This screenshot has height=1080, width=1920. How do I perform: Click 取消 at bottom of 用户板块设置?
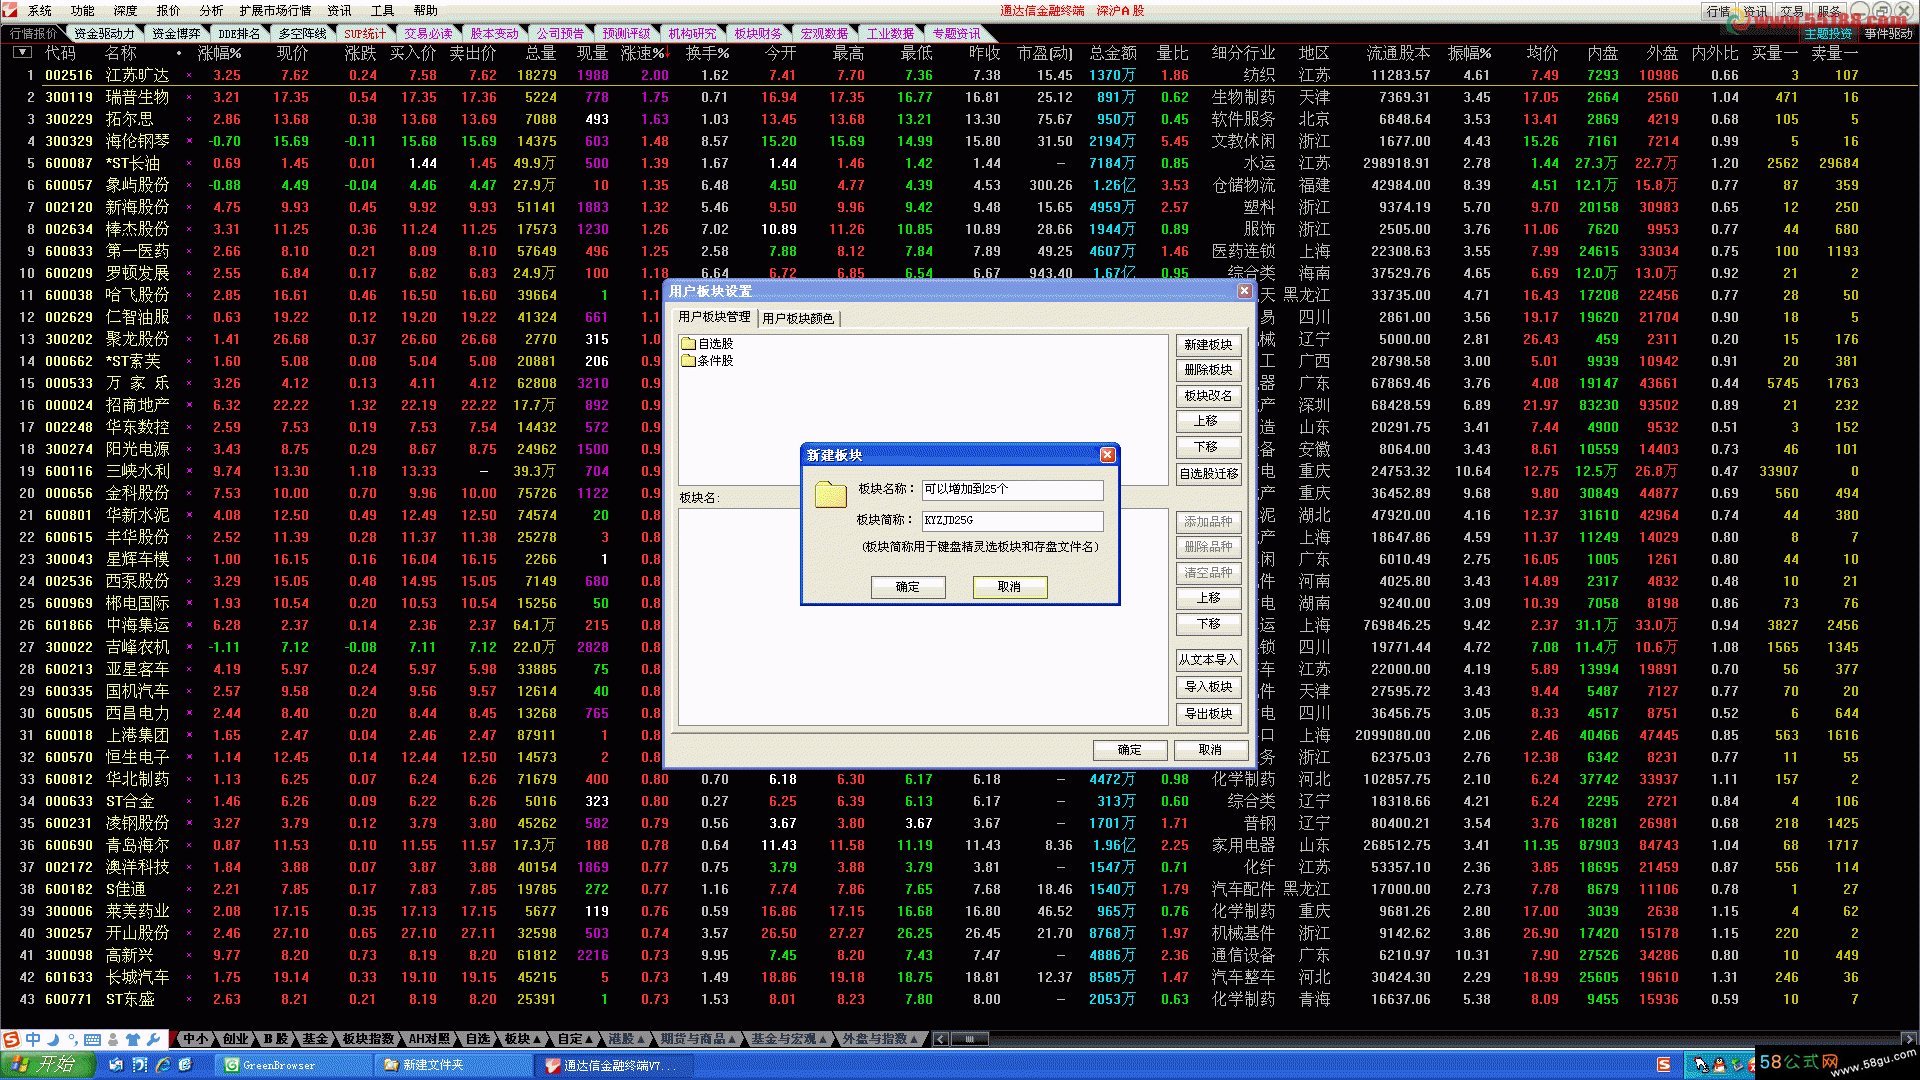(1210, 750)
